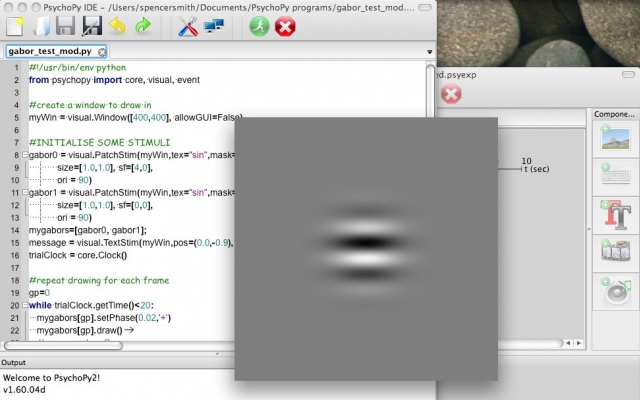This screenshot has width=640, height=400.
Task: Click the "gp=0" line
Action: pos(39,293)
